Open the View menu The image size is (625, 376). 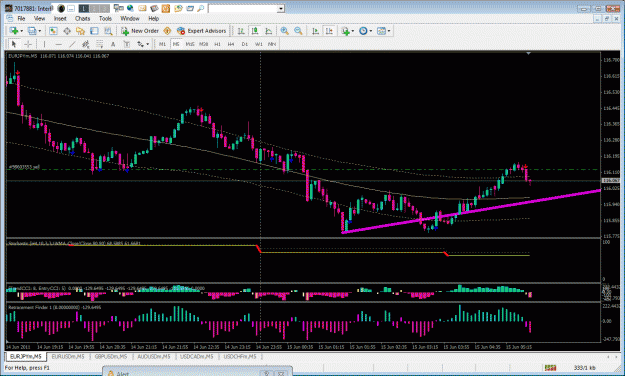click(x=39, y=18)
